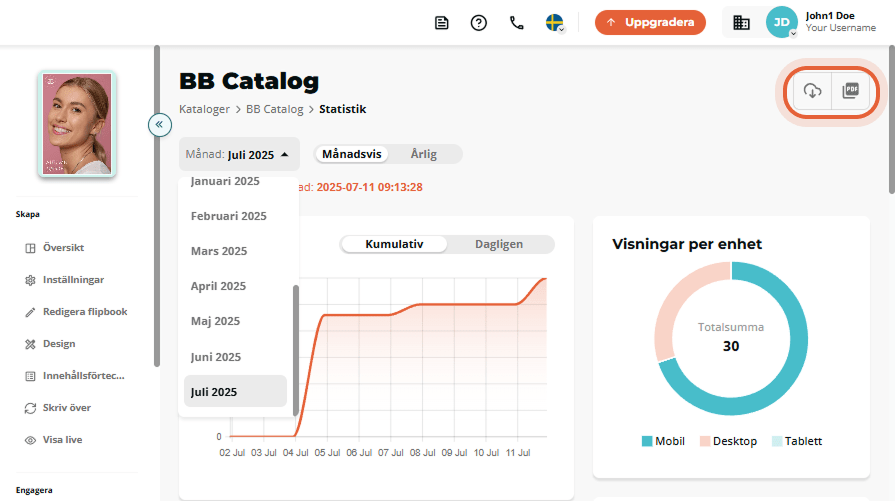Click the John1 Doe username text

(830, 16)
